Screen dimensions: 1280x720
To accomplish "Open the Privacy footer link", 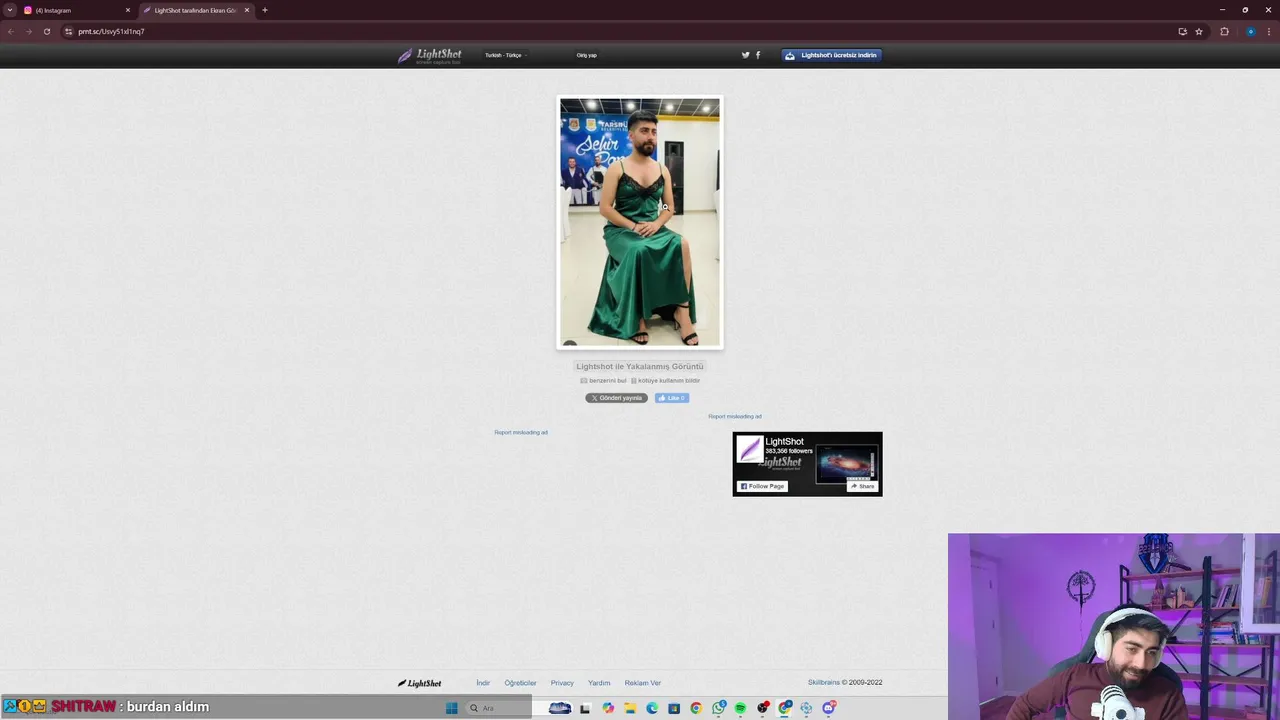I will [562, 683].
